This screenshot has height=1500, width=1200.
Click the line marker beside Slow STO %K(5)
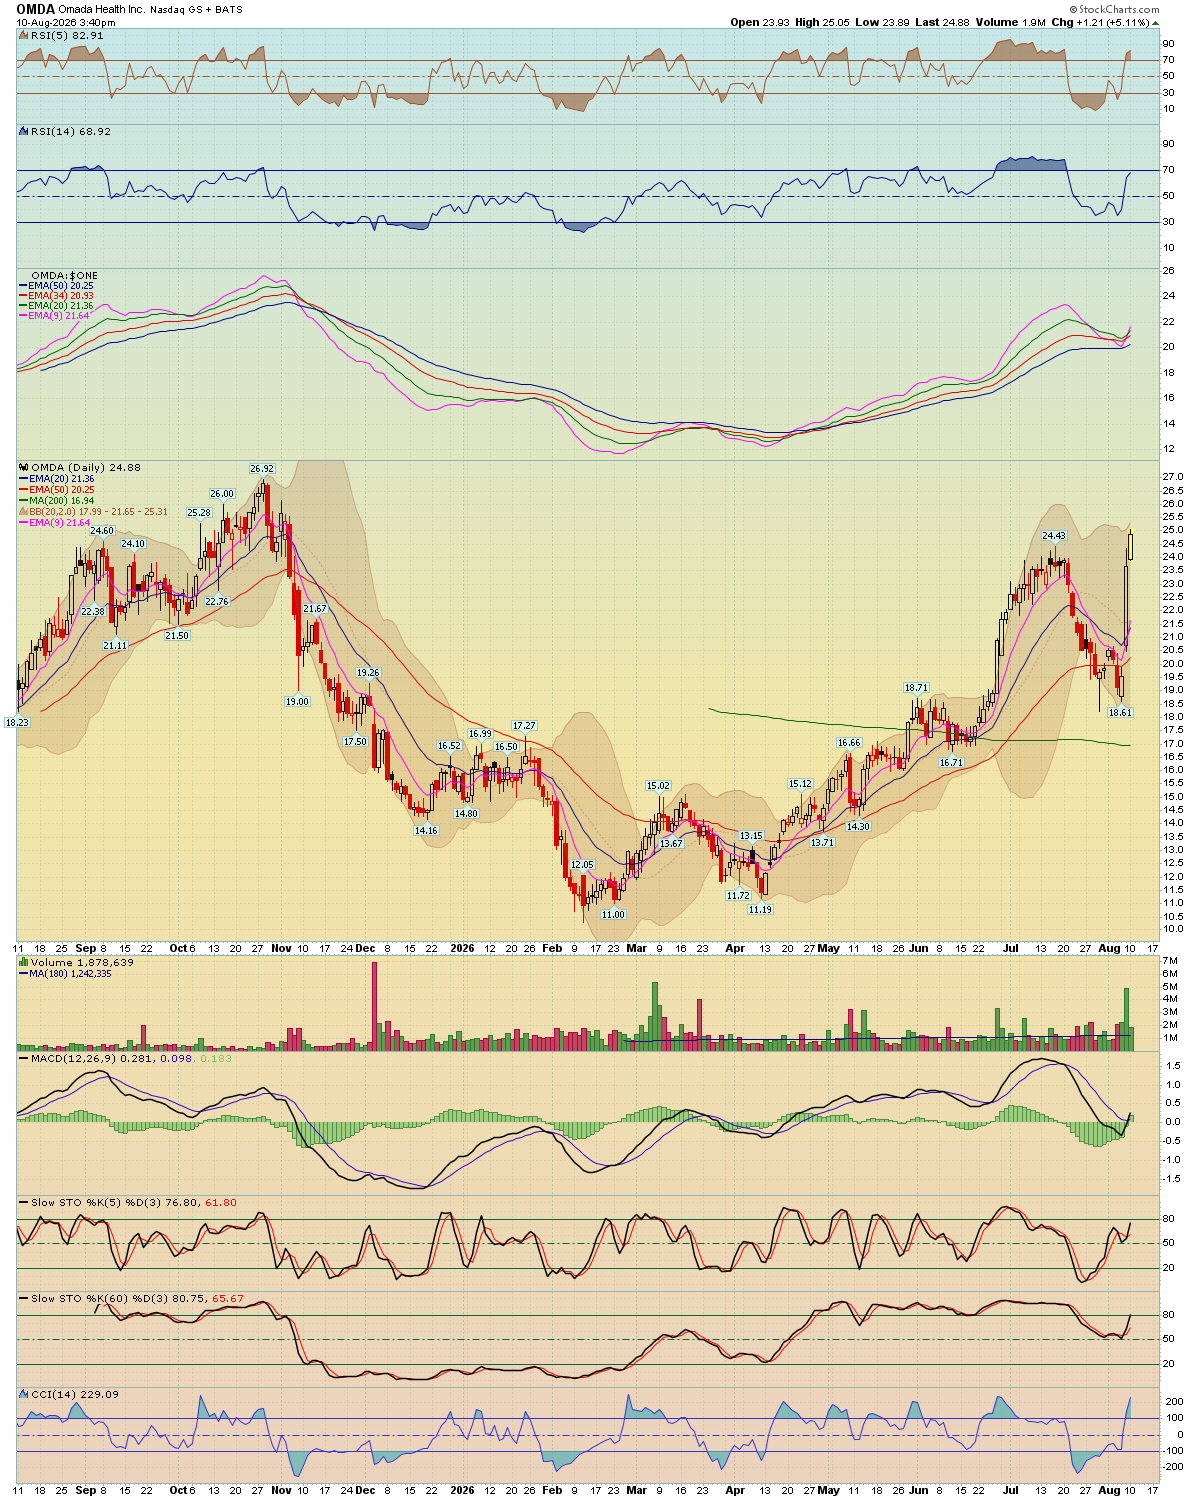[x=24, y=1203]
